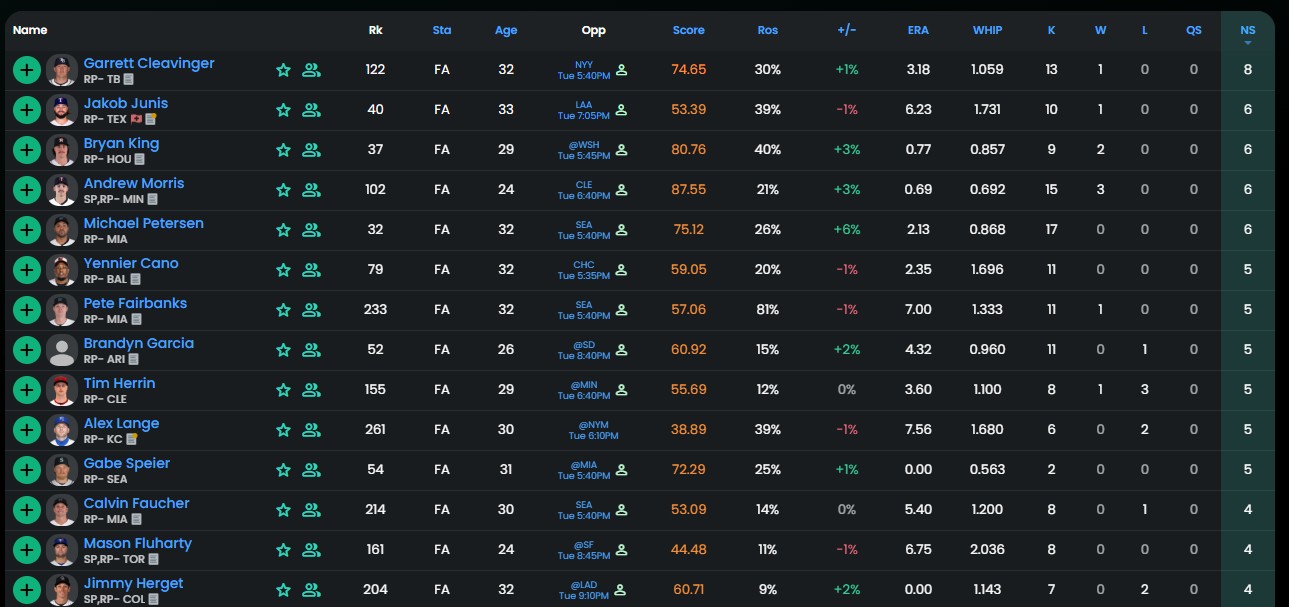The width and height of the screenshot is (1289, 607).
Task: Add Bryan King using the plus icon
Action: coord(26,150)
